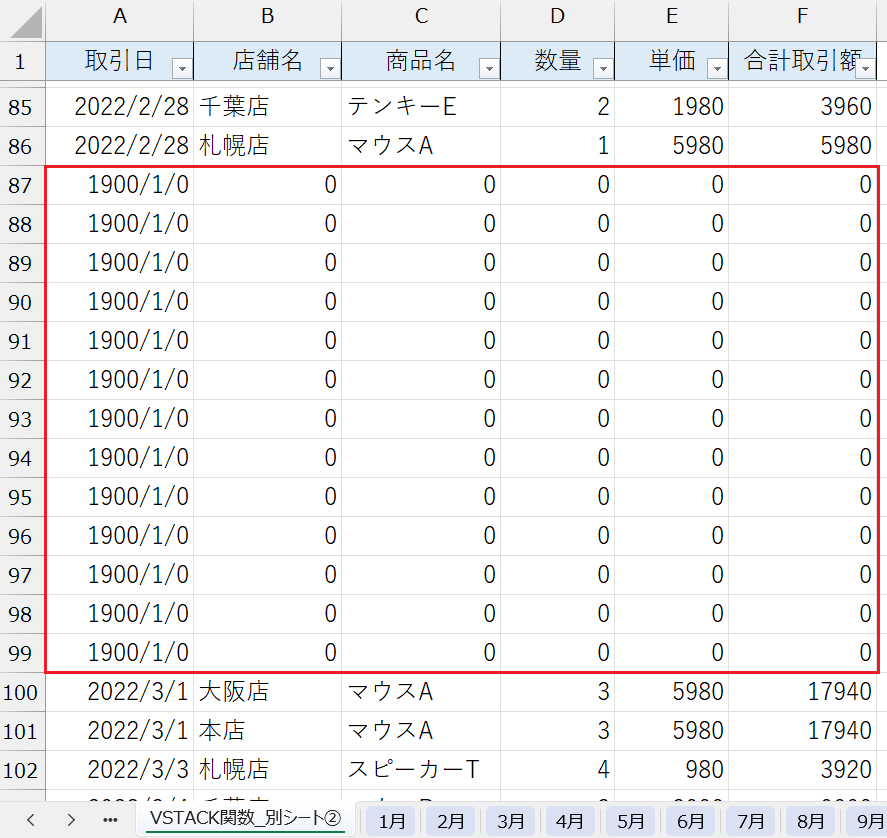Open the 6月 sheet tab
887x838 pixels.
pyautogui.click(x=690, y=821)
